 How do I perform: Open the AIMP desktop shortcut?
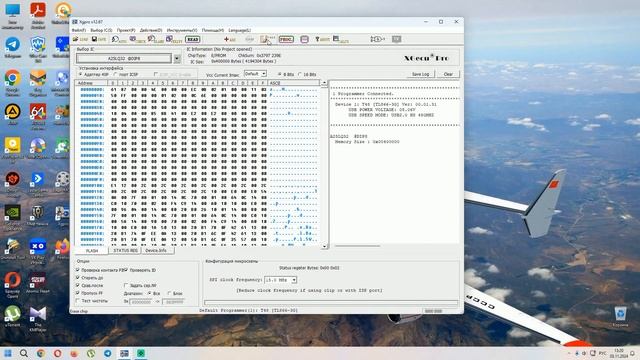tap(13, 114)
